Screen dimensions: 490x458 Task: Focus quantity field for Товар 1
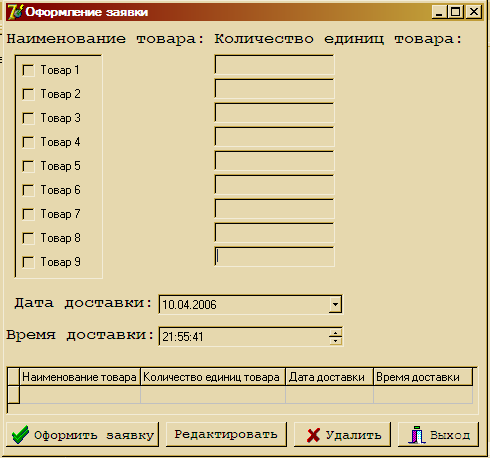(x=274, y=65)
